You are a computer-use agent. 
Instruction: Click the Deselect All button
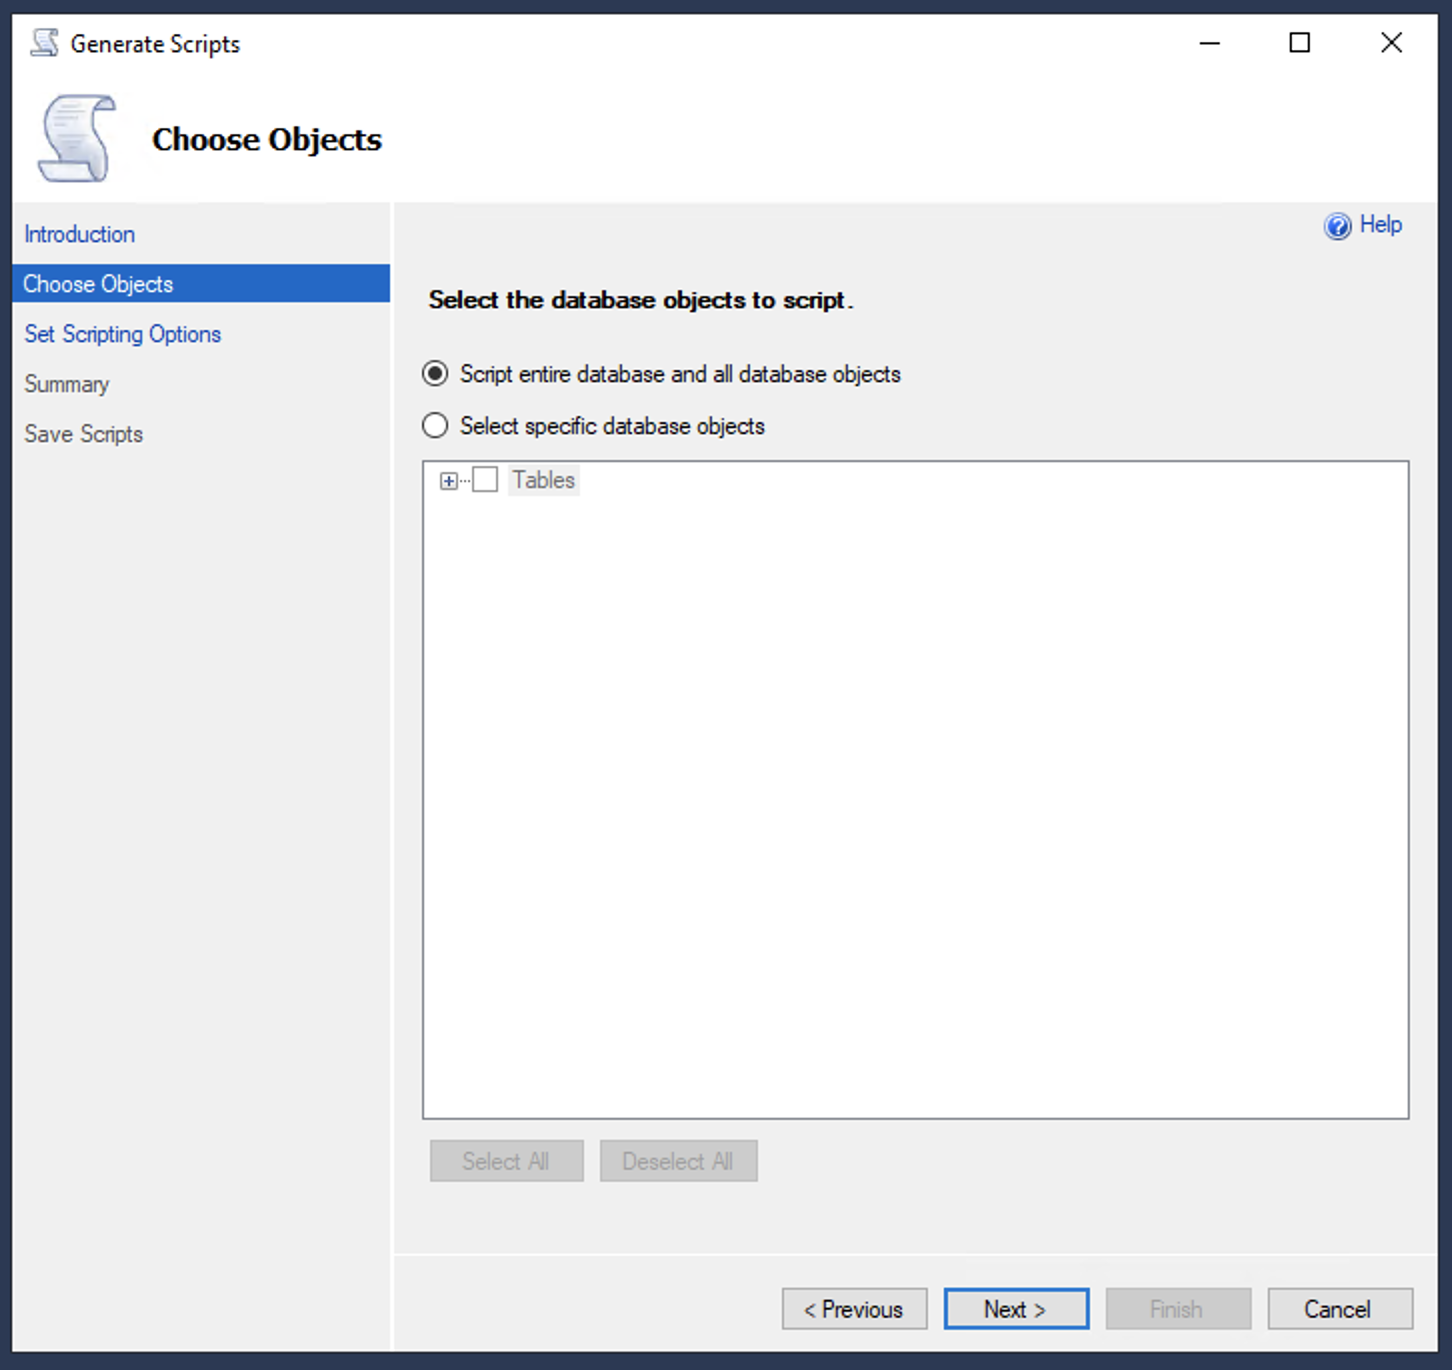pyautogui.click(x=679, y=1161)
